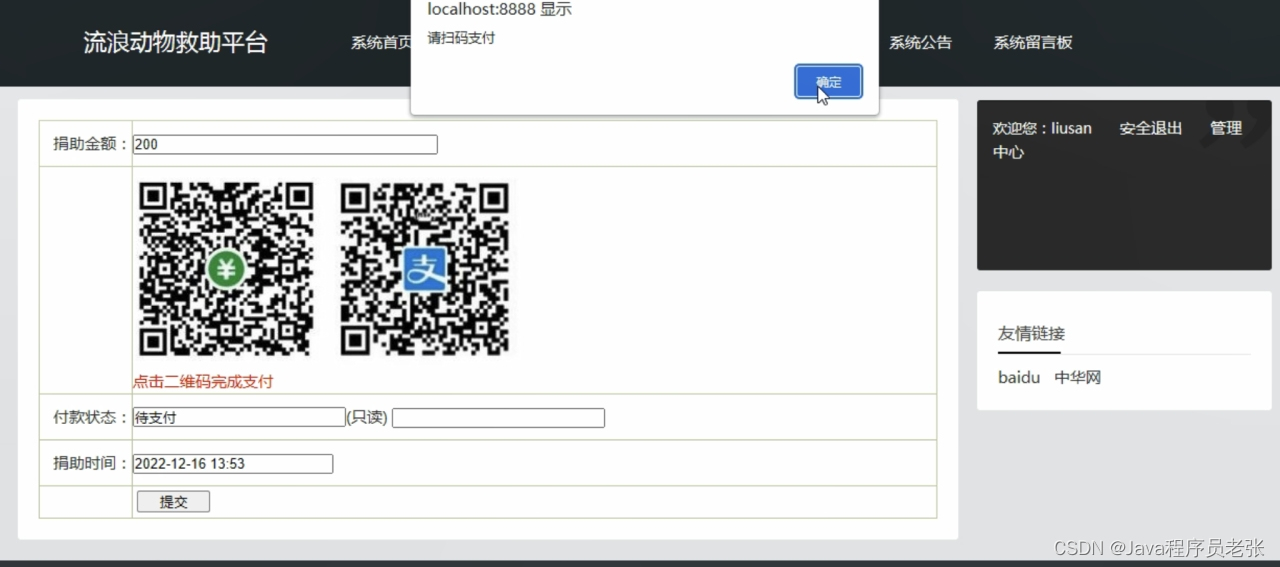Screen dimensions: 1280x567
Task: Click the 付款状态 field showing 待支付
Action: (239, 418)
